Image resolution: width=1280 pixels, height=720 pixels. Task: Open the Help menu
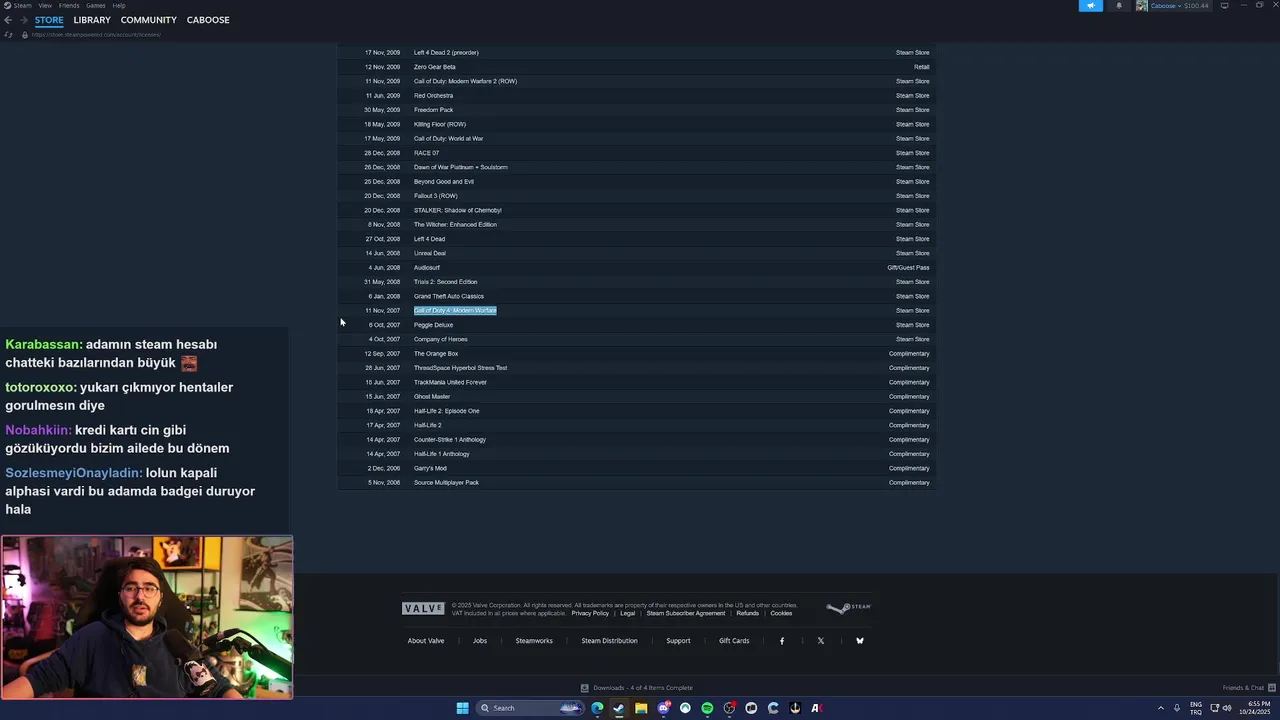119,6
